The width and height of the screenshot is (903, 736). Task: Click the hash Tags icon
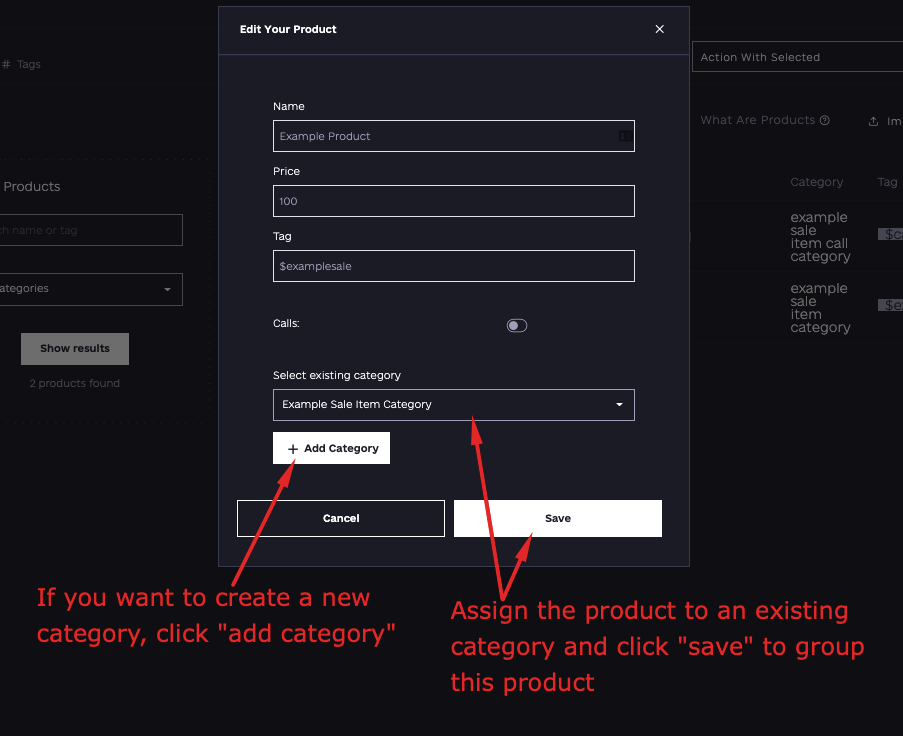click(6, 65)
